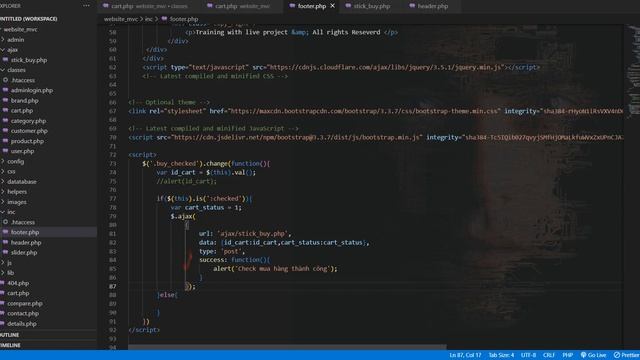Open customer.php in the file tree
The height and width of the screenshot is (360, 640).
tap(29, 131)
